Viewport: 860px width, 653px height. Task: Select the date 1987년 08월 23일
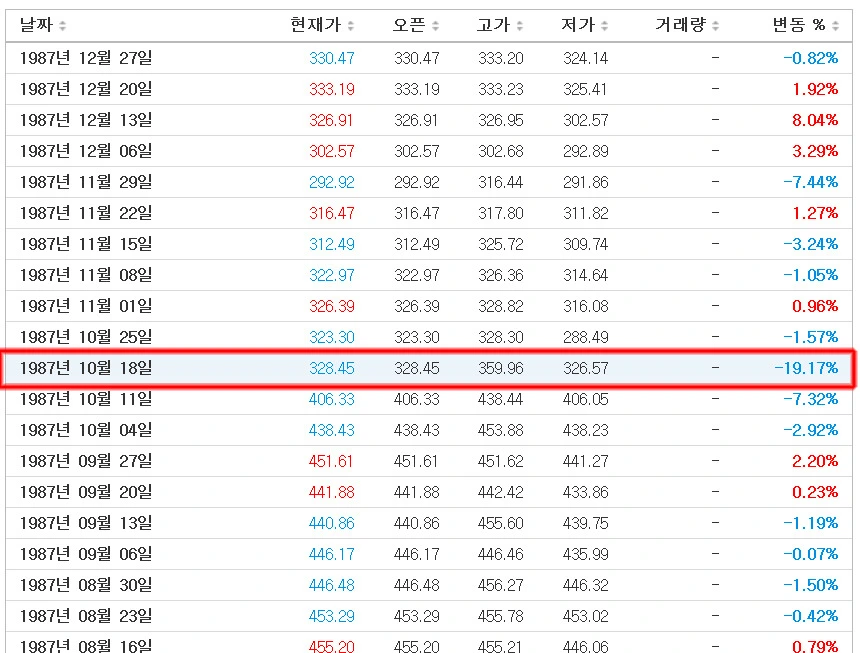pyautogui.click(x=86, y=616)
